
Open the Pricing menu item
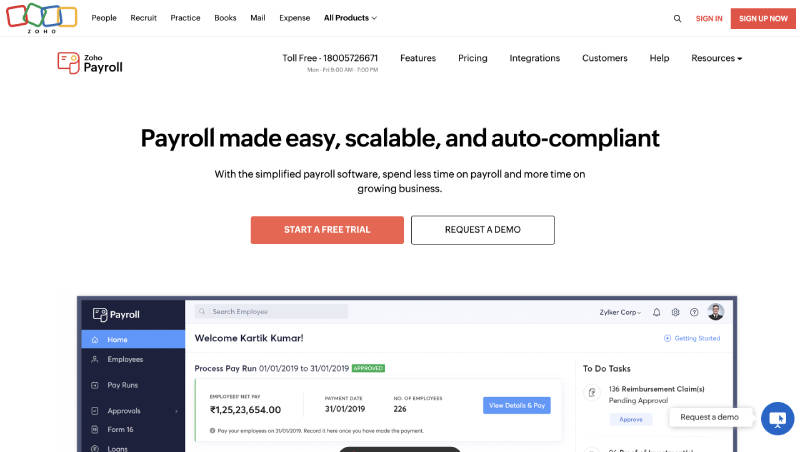click(473, 58)
